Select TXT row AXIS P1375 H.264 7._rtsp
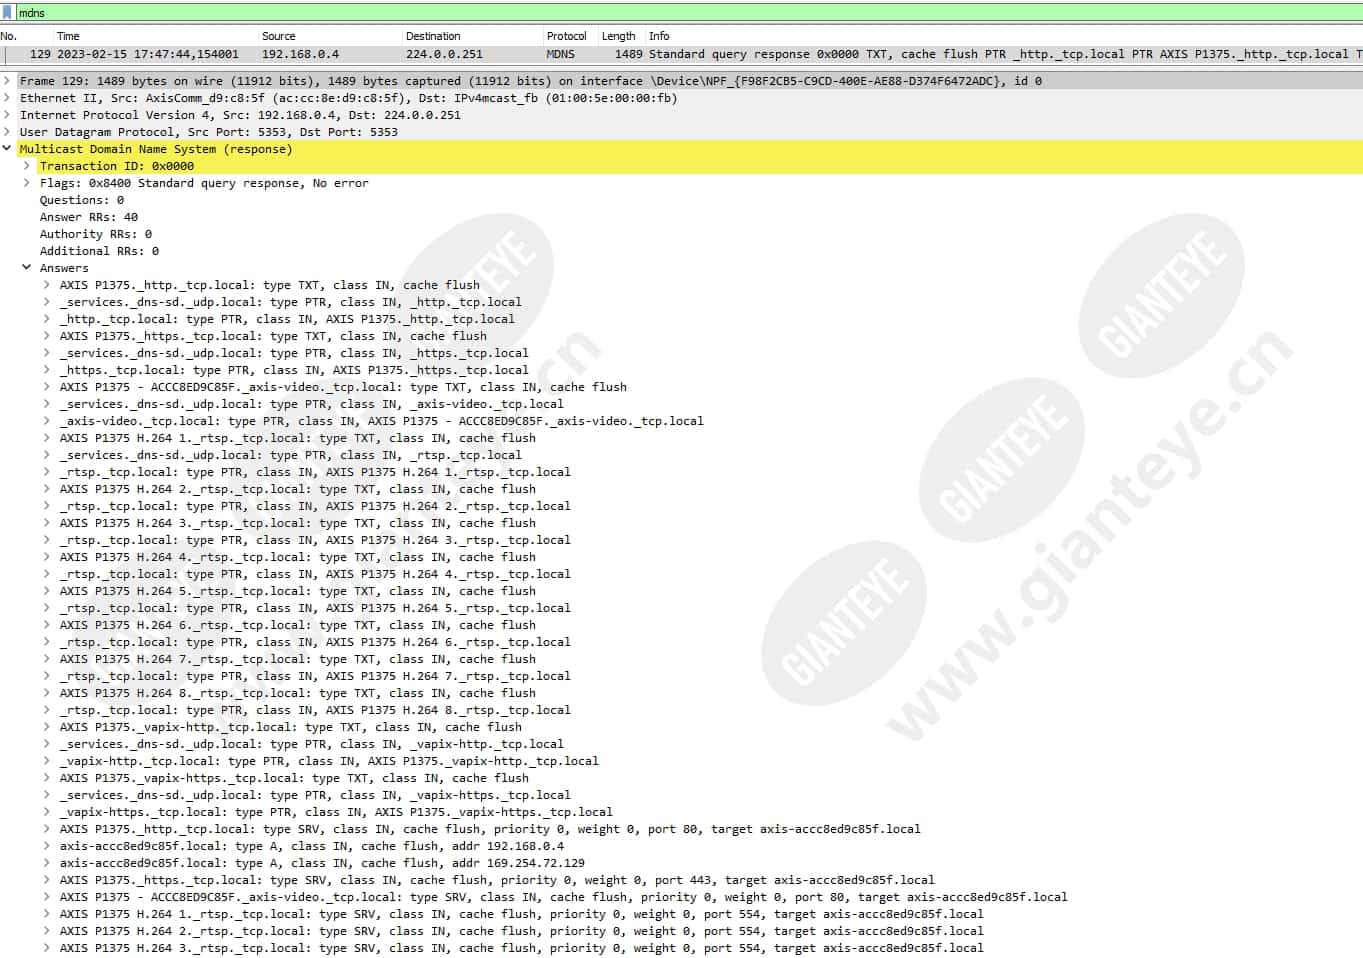 297,659
